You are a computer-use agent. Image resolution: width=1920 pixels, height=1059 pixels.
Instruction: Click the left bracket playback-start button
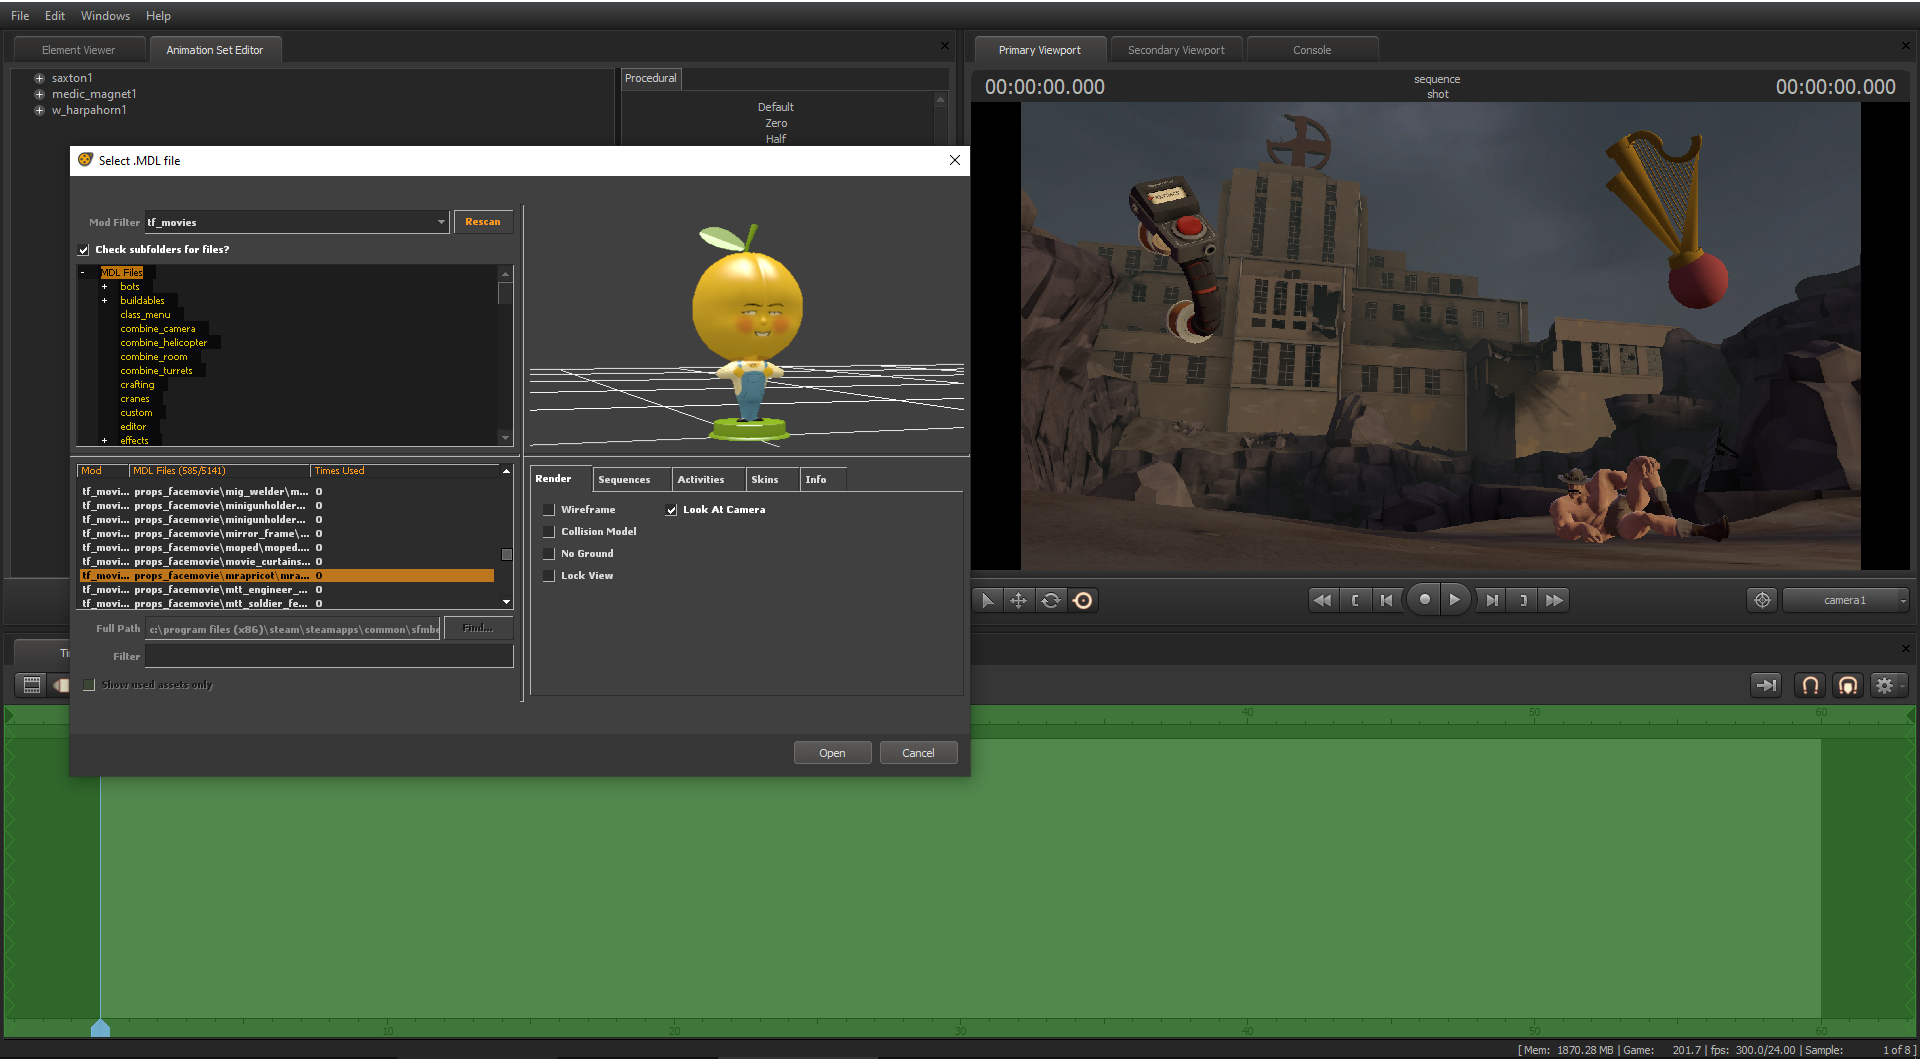(x=1355, y=600)
